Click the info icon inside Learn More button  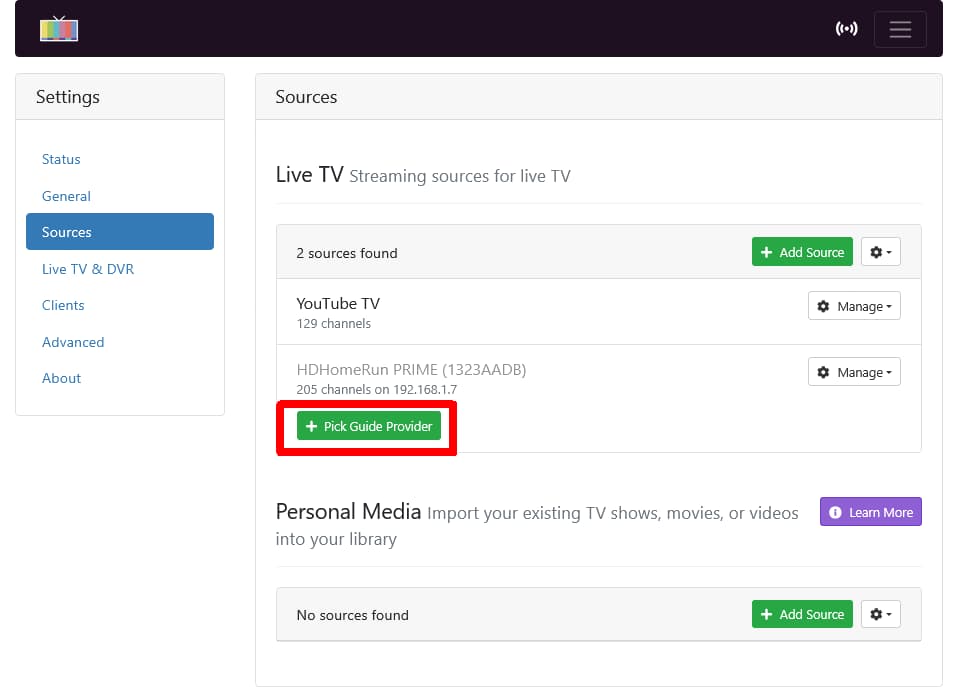[836, 511]
